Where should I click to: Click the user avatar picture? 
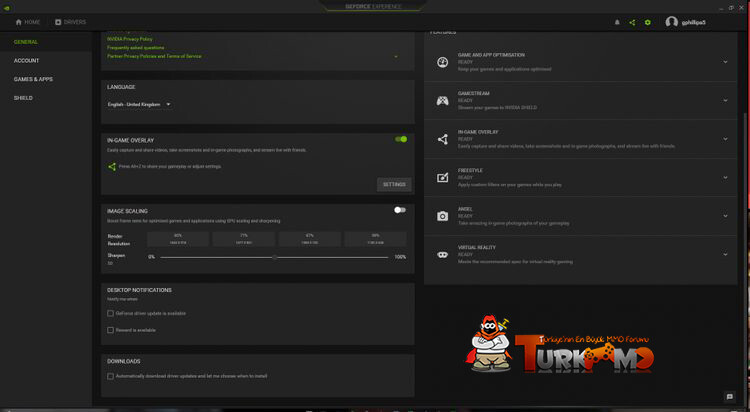(672, 22)
